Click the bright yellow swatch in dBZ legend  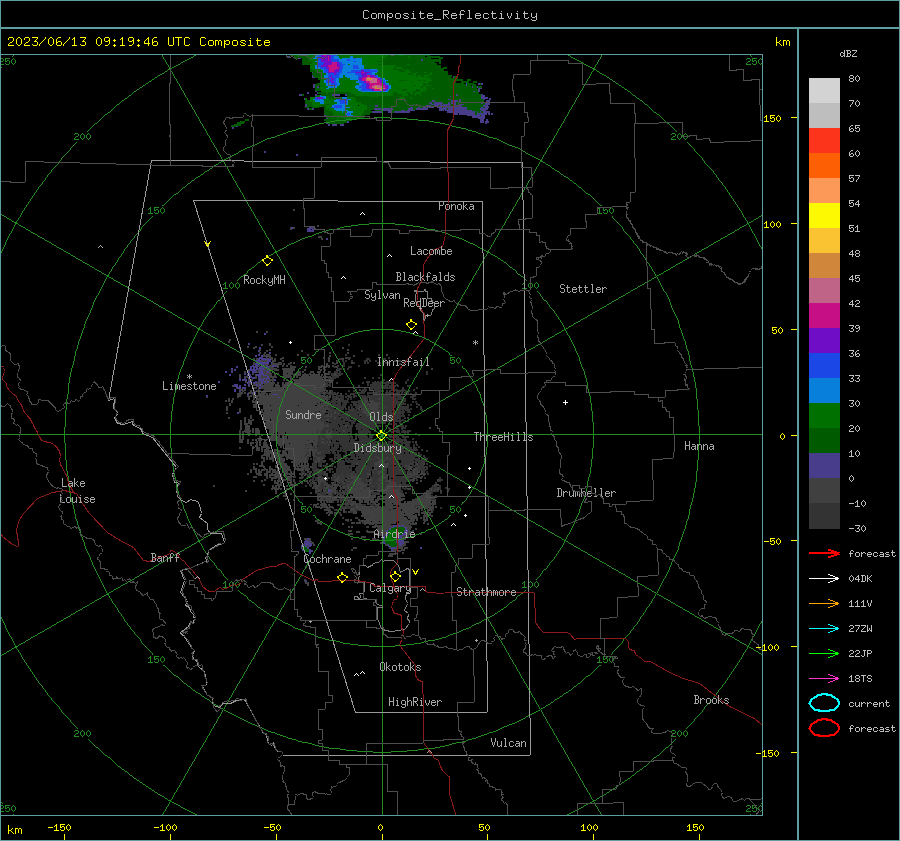824,215
